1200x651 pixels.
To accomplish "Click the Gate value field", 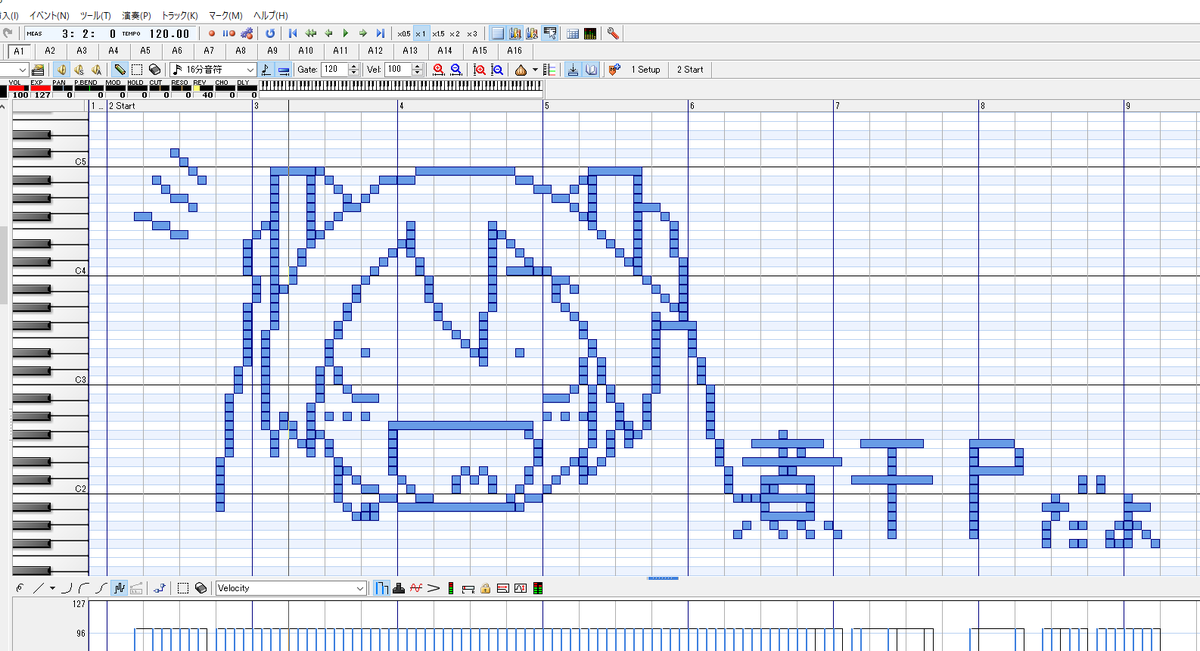I will coord(334,70).
